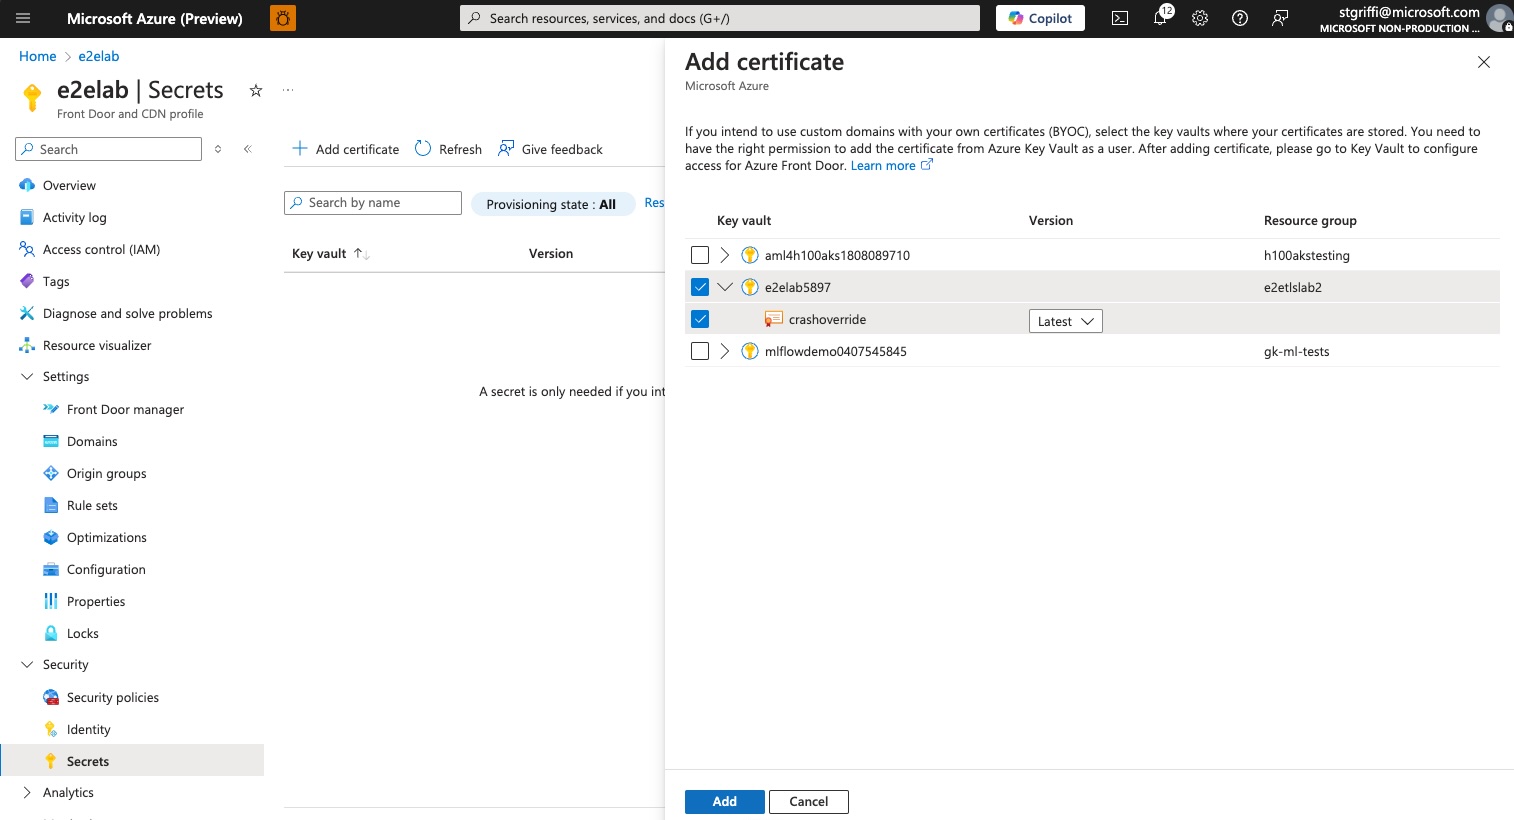
Task: Open Cloud Shell from the top bar
Action: [1119, 17]
